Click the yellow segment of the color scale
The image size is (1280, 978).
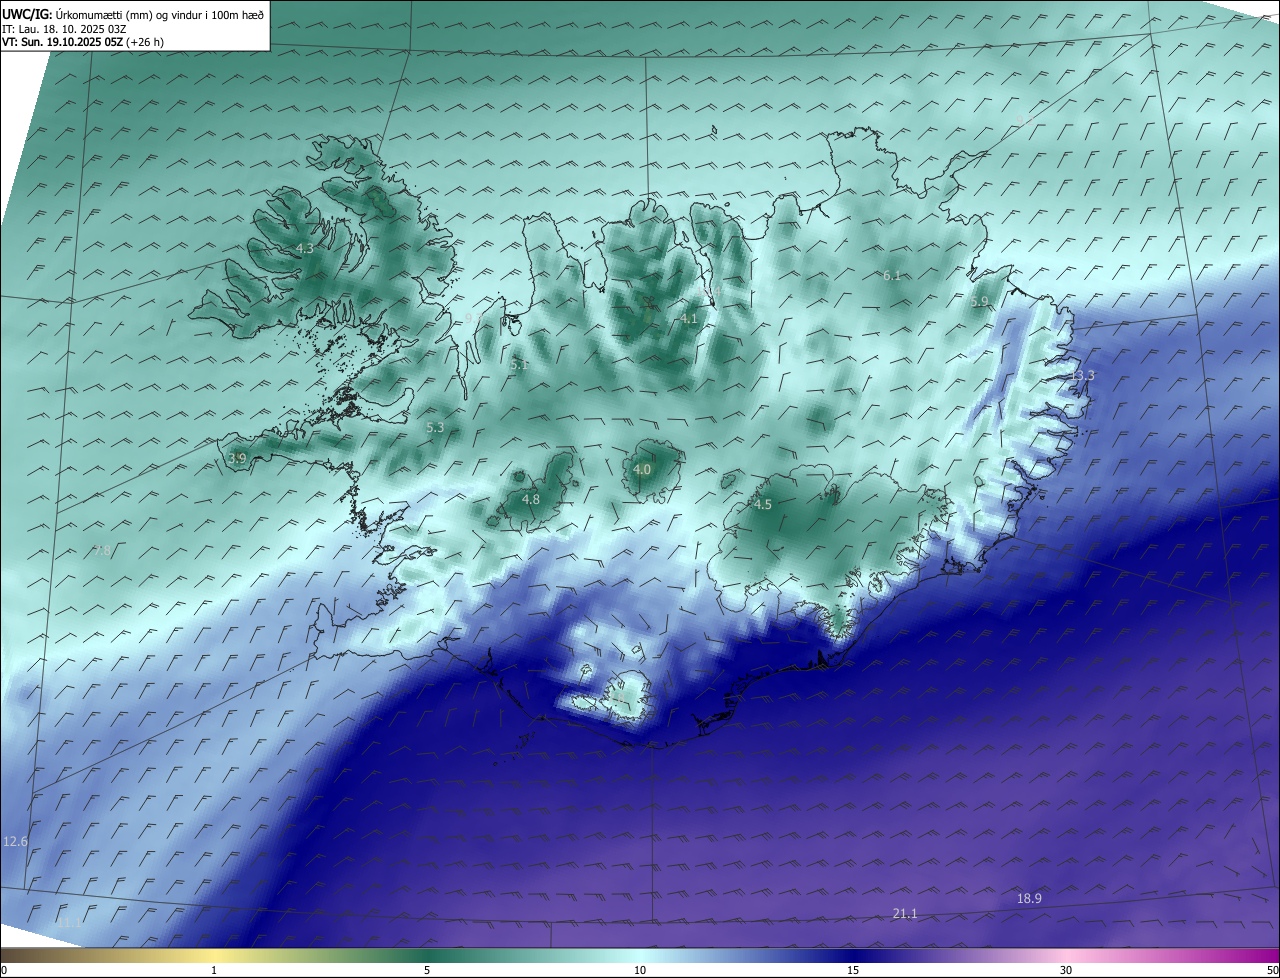(x=215, y=955)
